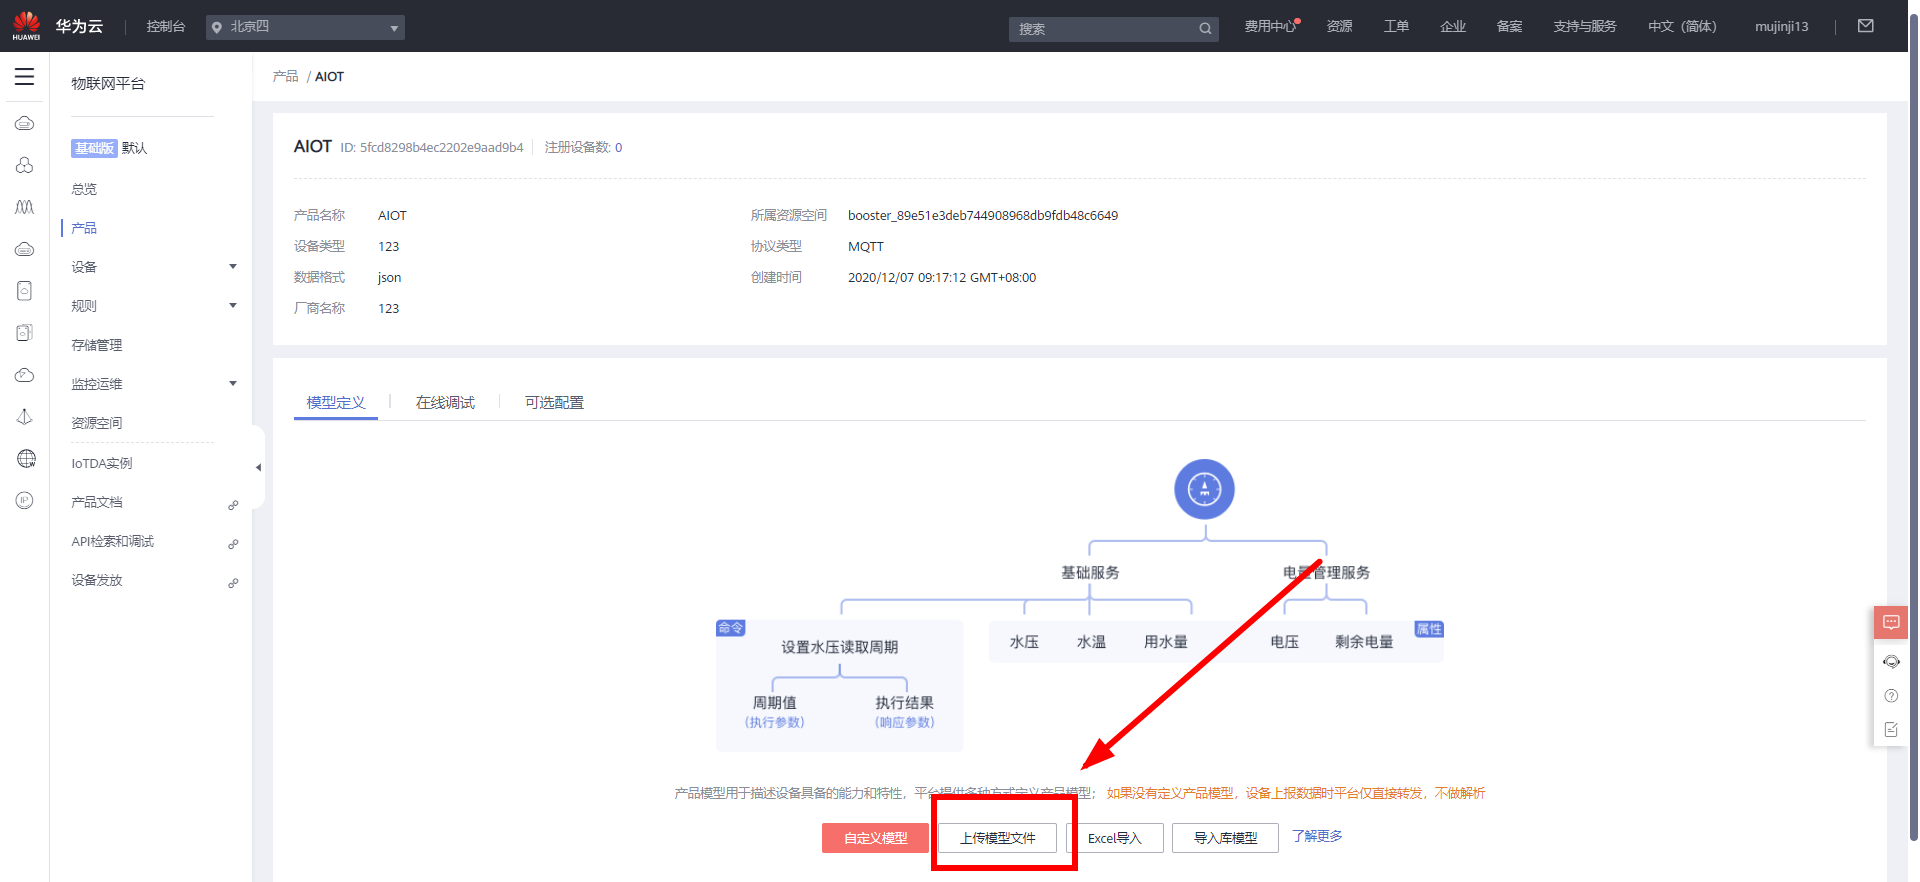Click the 产品 breadcrumb link
Image resolution: width=1920 pixels, height=882 pixels.
click(286, 76)
